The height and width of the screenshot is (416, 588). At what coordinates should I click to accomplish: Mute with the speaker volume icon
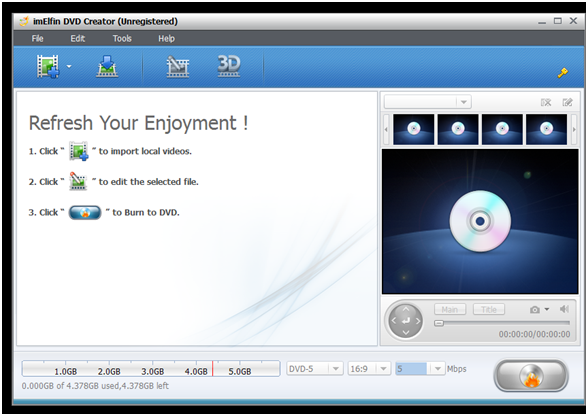(564, 309)
